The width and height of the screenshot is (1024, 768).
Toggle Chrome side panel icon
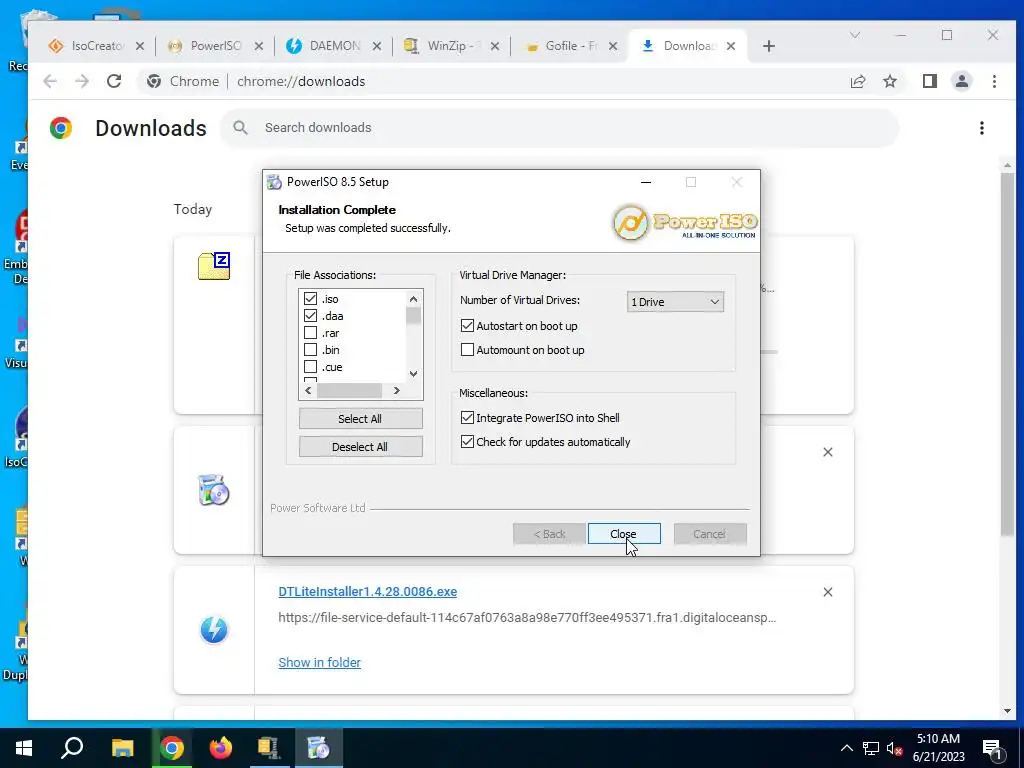tap(930, 81)
